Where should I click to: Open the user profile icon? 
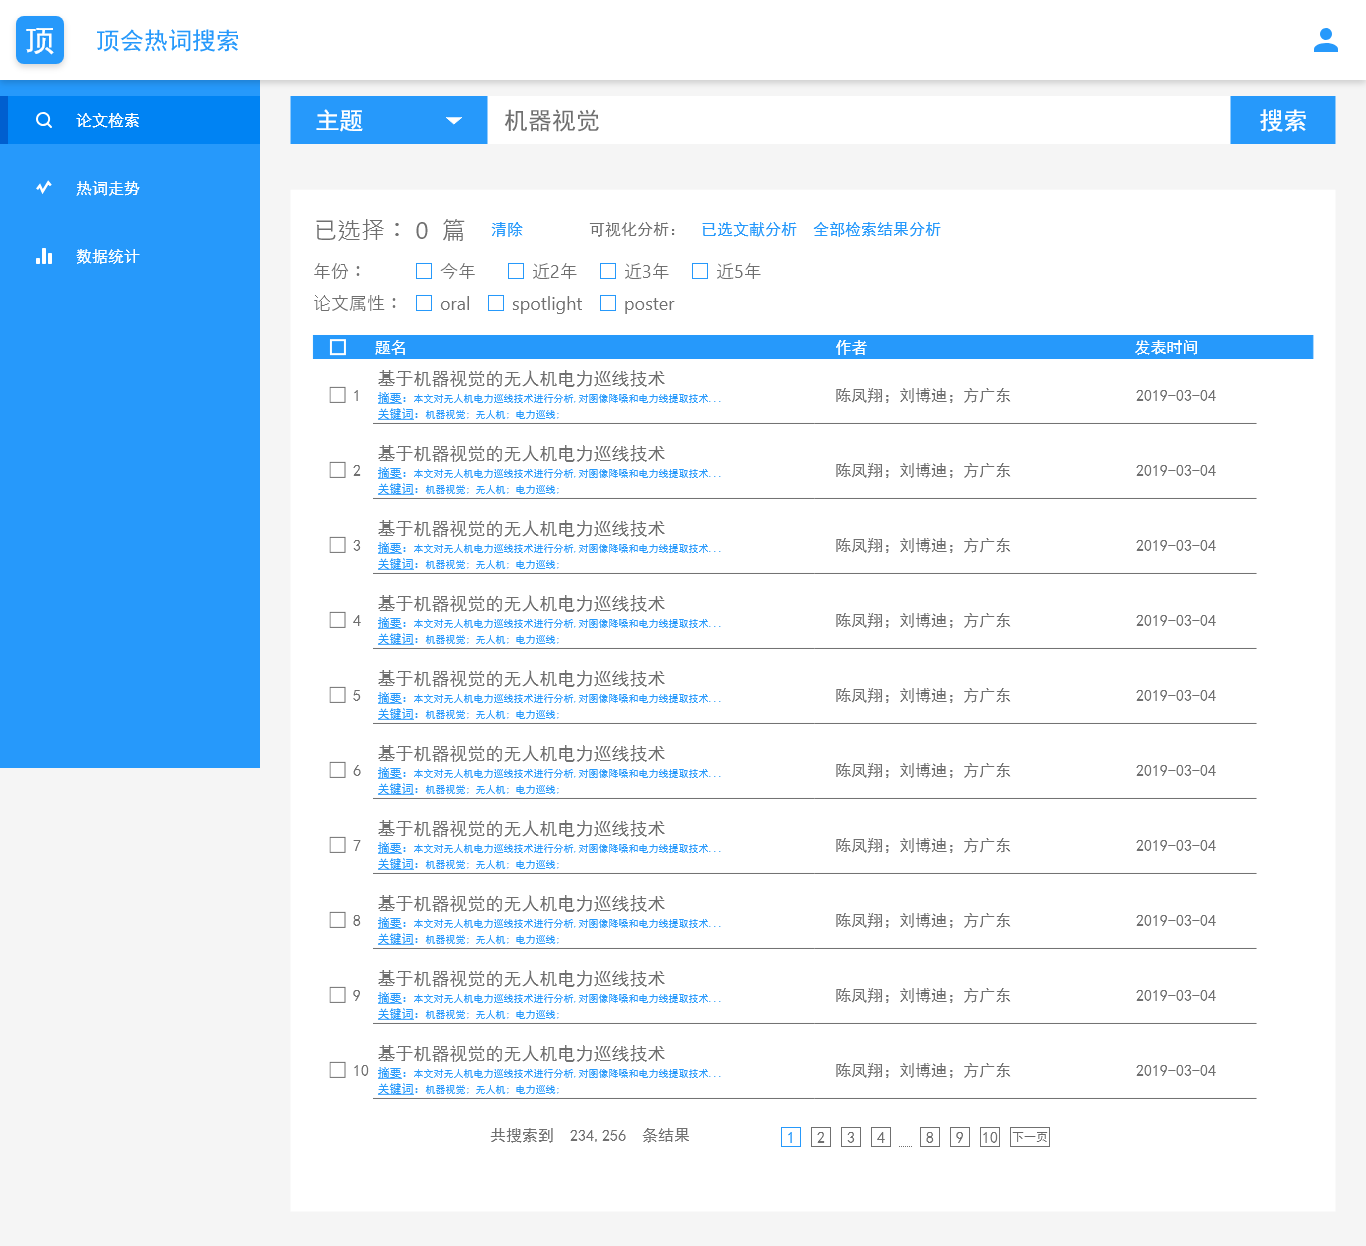(x=1326, y=40)
